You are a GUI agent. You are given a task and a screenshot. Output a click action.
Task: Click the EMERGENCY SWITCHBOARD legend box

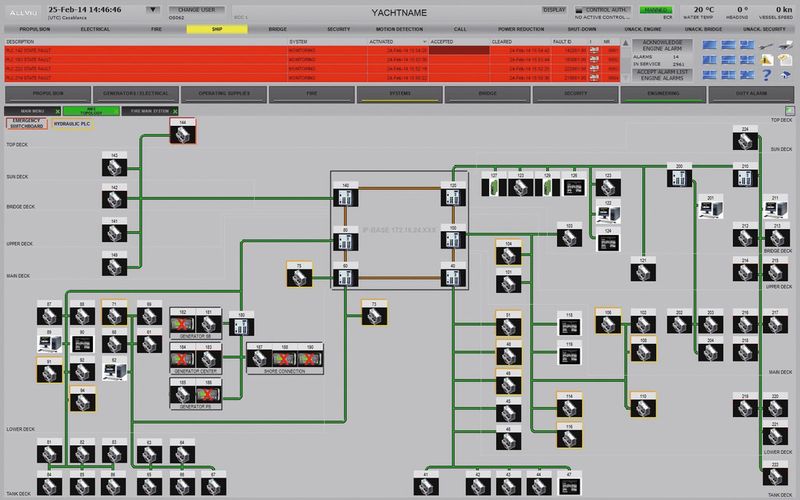coord(27,123)
